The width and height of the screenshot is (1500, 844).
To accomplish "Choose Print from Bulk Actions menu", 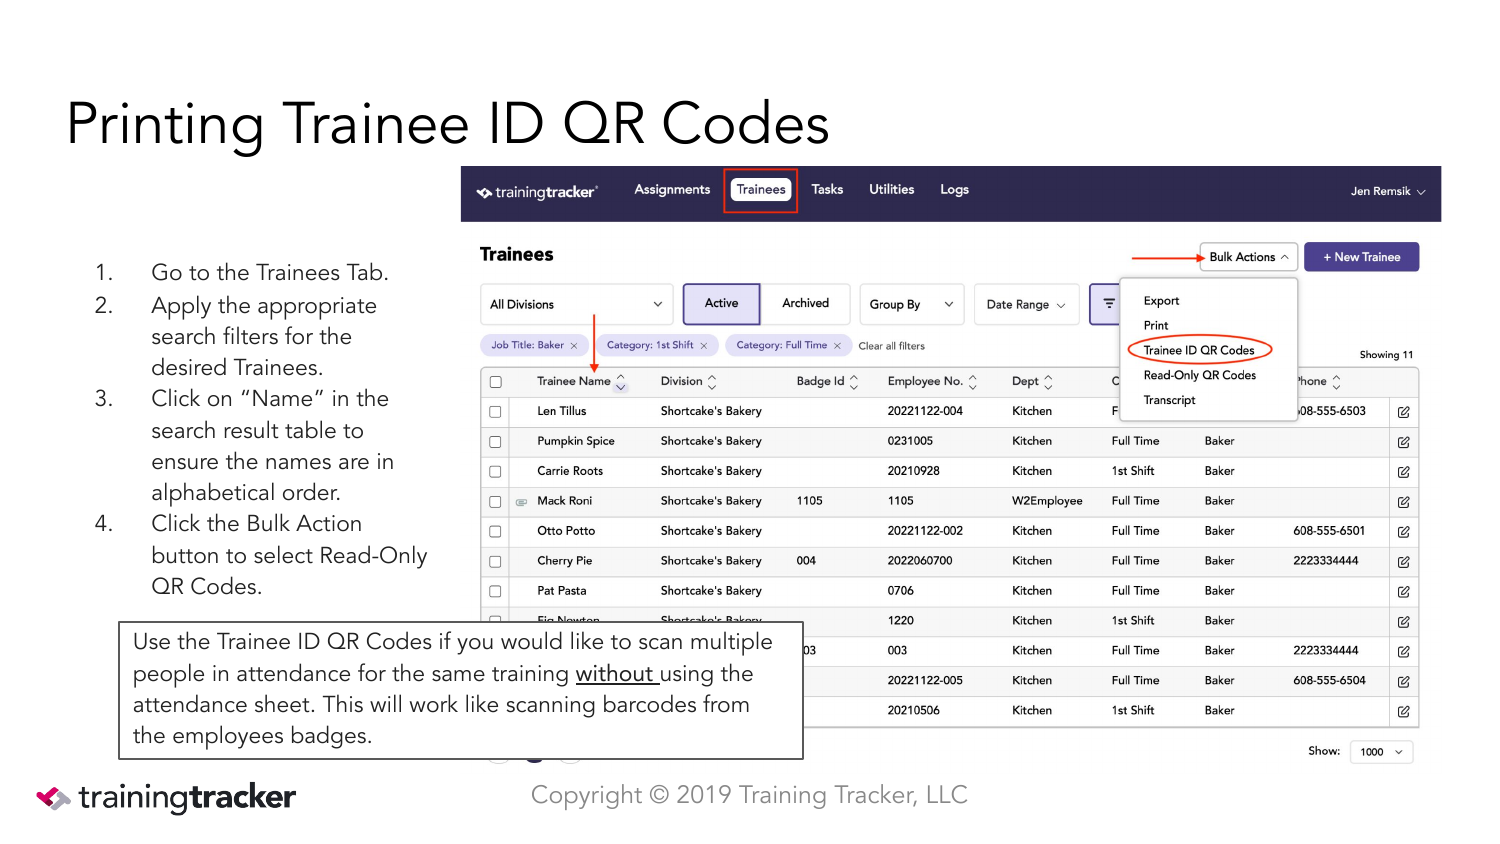I will pyautogui.click(x=1156, y=326).
